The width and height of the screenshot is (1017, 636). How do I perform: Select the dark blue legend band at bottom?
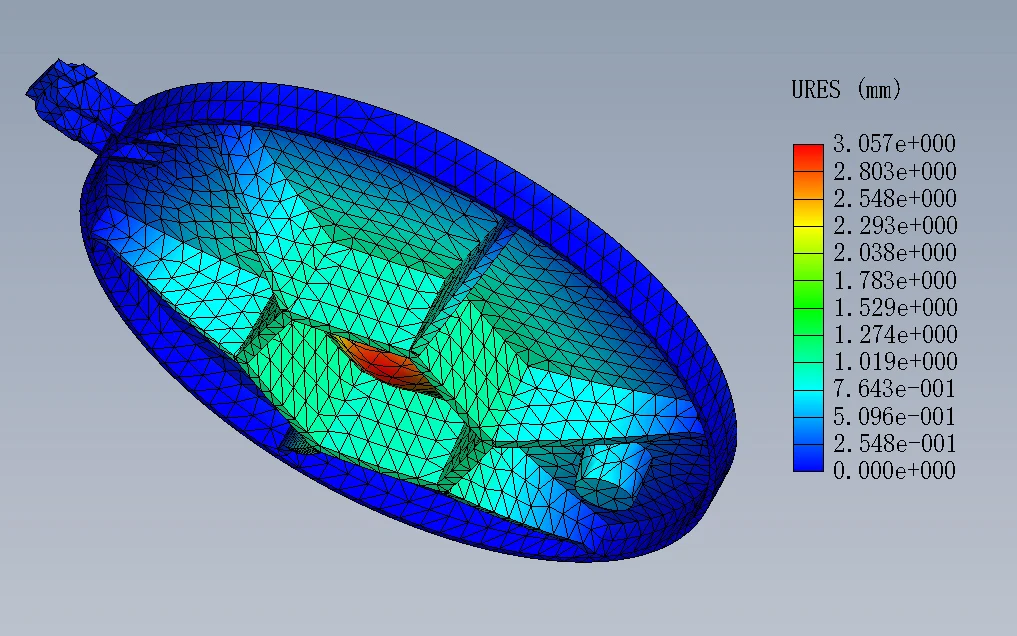[x=808, y=458]
